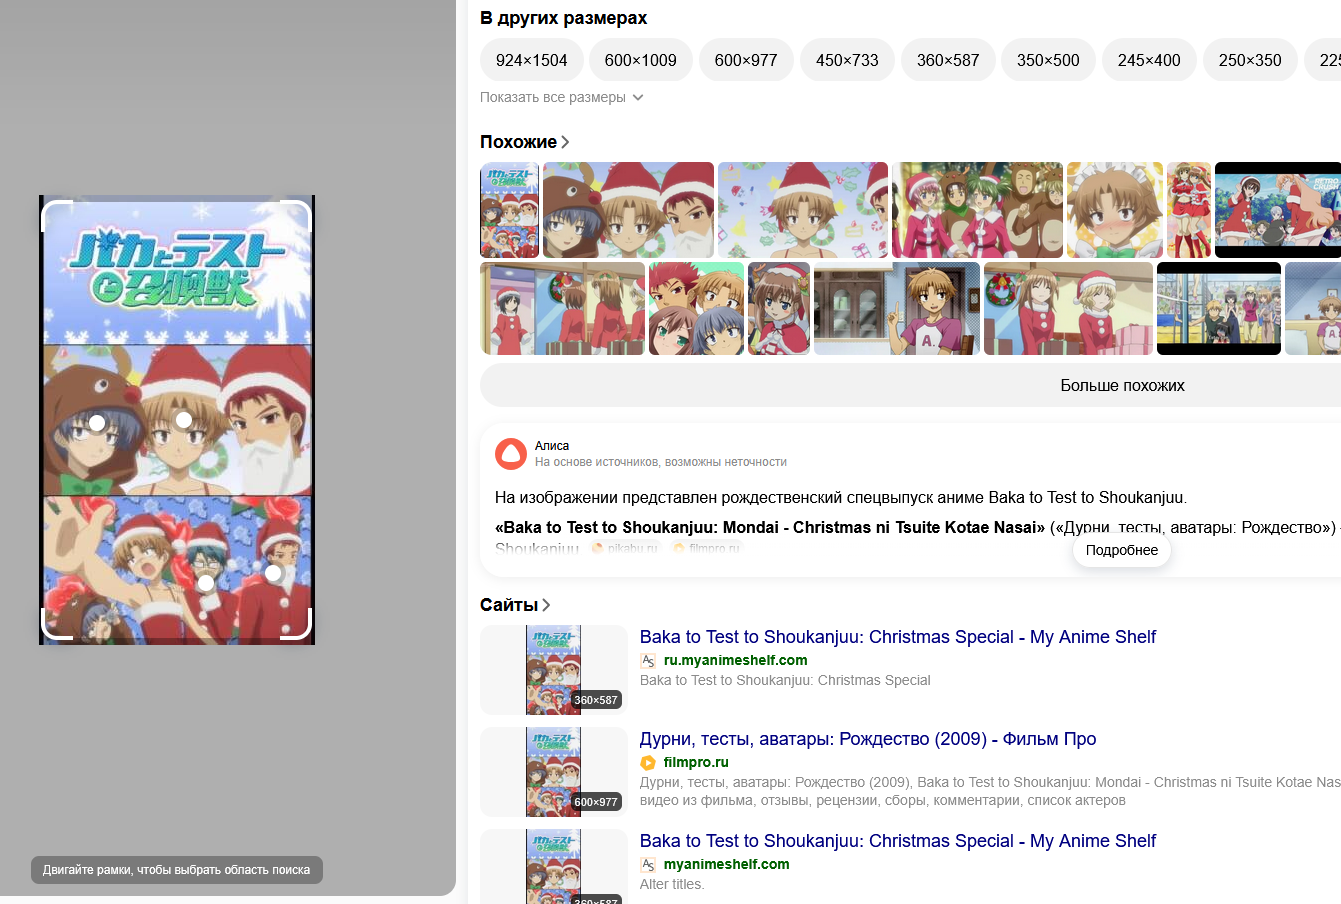
Task: Expand the Показать все размеры list
Action: (x=562, y=97)
